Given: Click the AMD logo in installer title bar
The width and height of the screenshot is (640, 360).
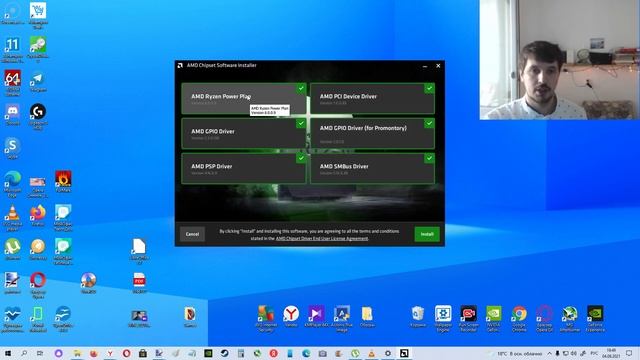Looking at the screenshot, I should click(180, 65).
